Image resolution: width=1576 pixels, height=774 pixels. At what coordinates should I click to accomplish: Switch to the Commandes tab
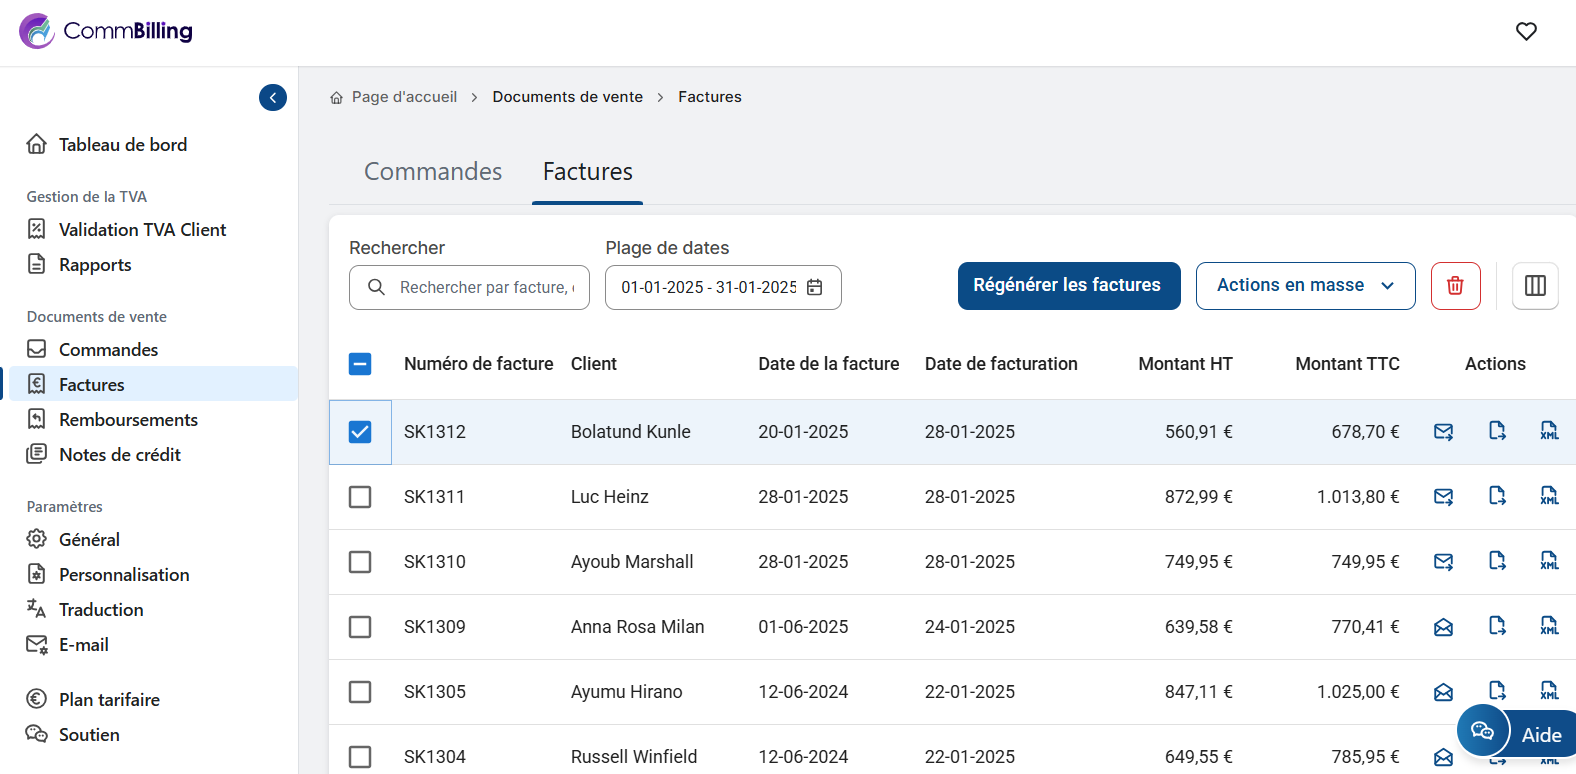tap(433, 172)
